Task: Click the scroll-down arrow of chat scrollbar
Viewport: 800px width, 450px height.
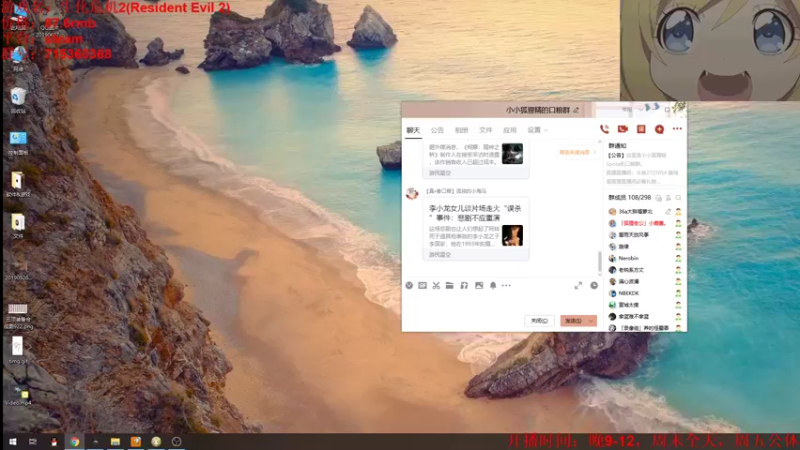Action: (600, 275)
